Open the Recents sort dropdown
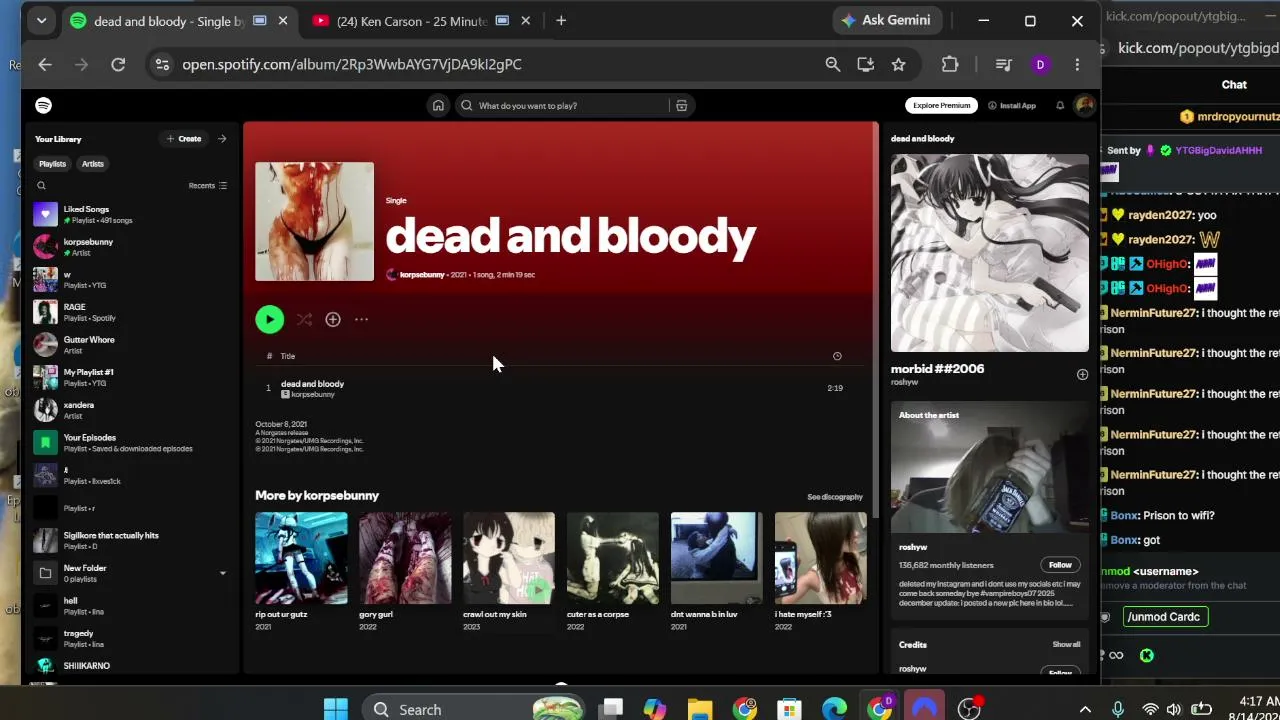Viewport: 1280px width, 720px height. pyautogui.click(x=208, y=185)
